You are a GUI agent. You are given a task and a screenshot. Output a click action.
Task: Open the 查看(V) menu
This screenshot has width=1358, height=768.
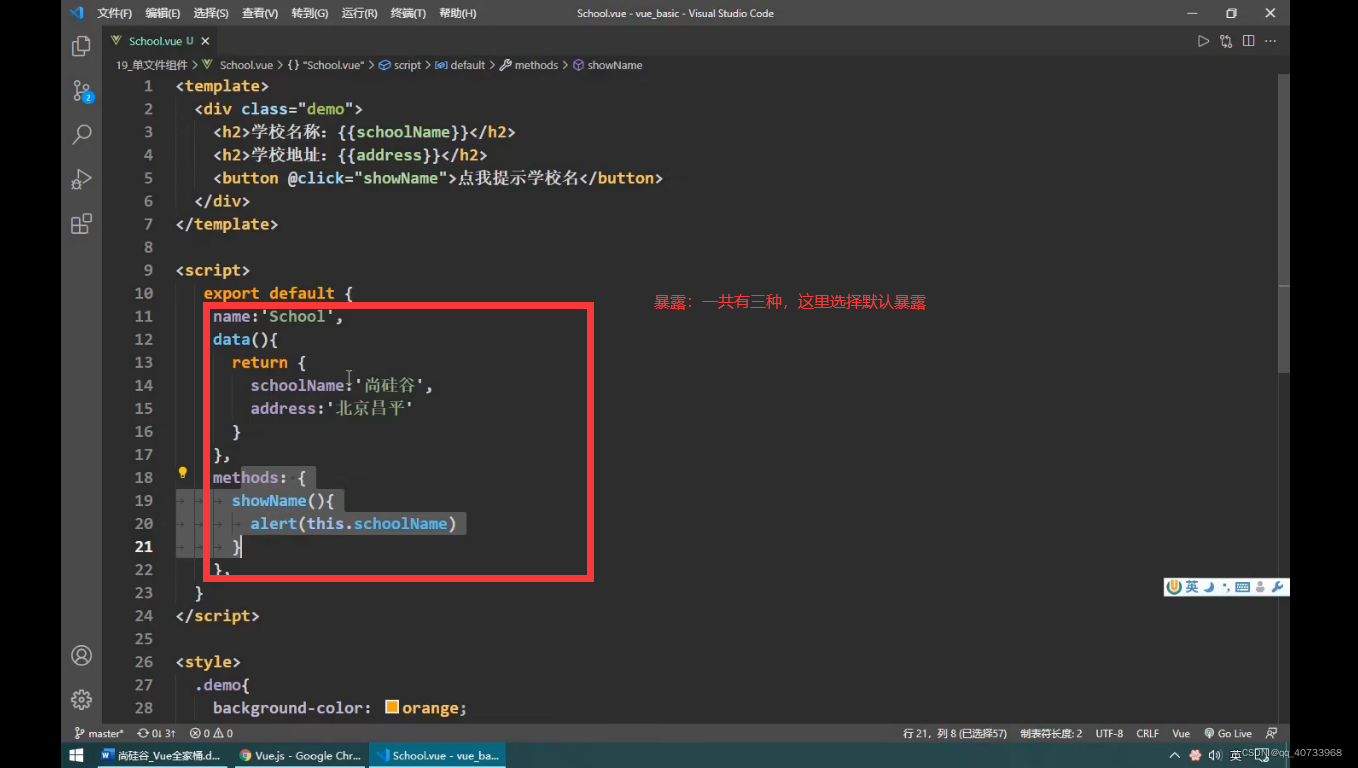pos(260,13)
